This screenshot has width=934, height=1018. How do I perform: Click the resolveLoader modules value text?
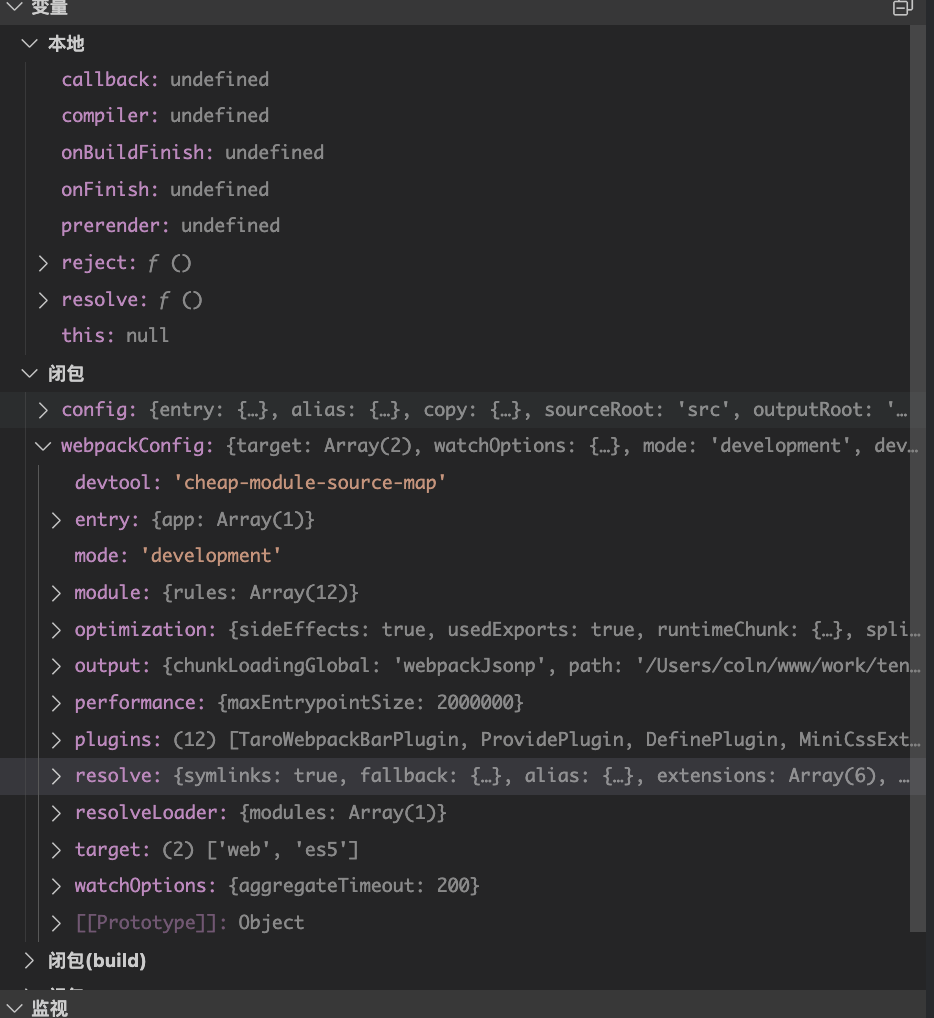click(x=343, y=813)
